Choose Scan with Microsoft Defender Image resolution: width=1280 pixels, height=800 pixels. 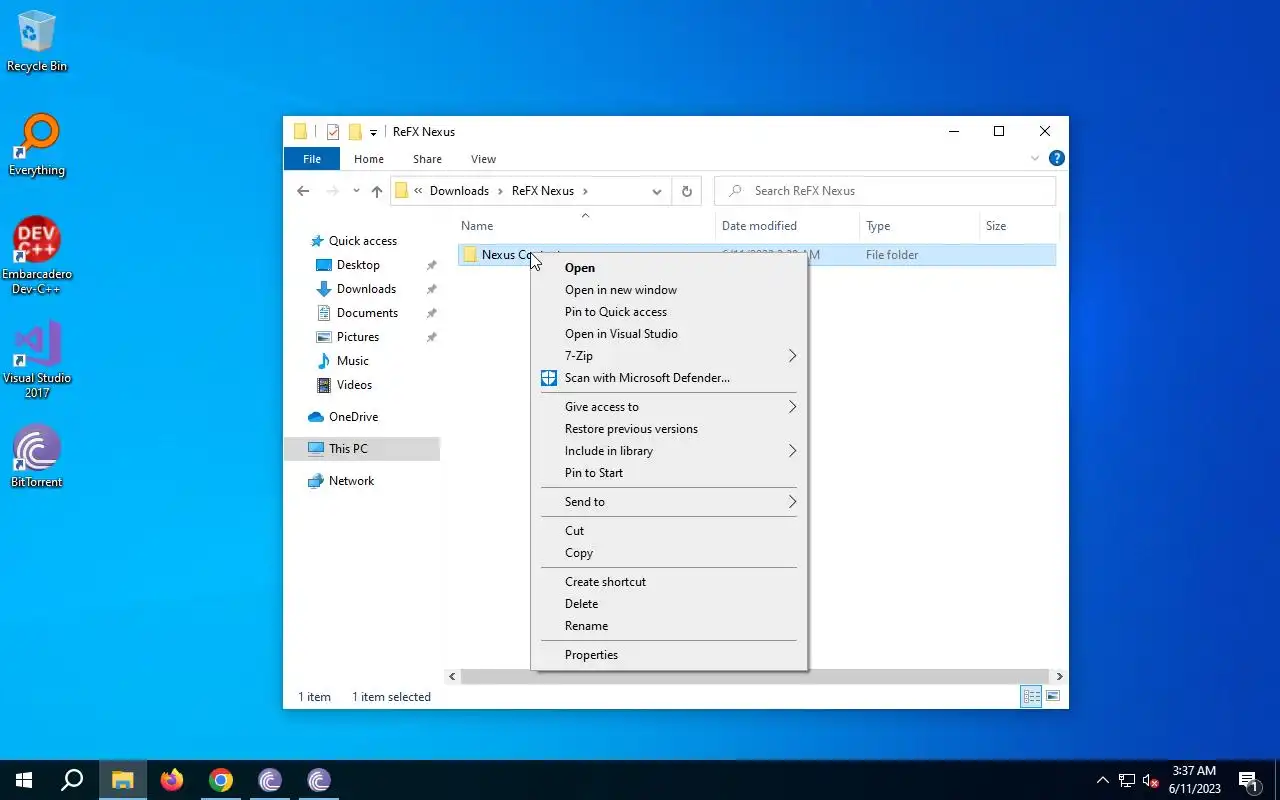point(669,378)
